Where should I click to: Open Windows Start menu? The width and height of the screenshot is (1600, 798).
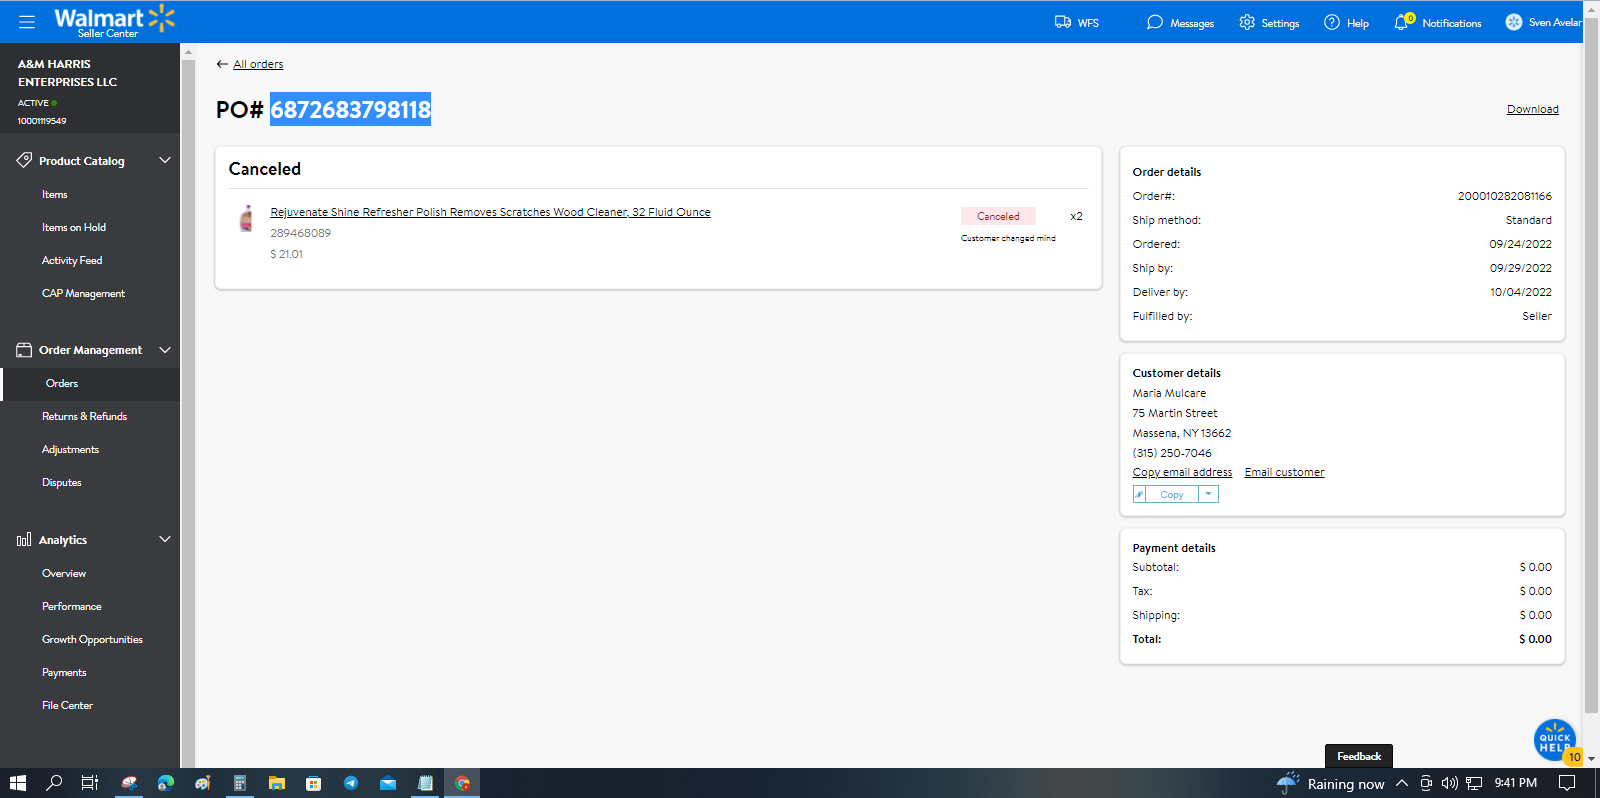(x=17, y=783)
